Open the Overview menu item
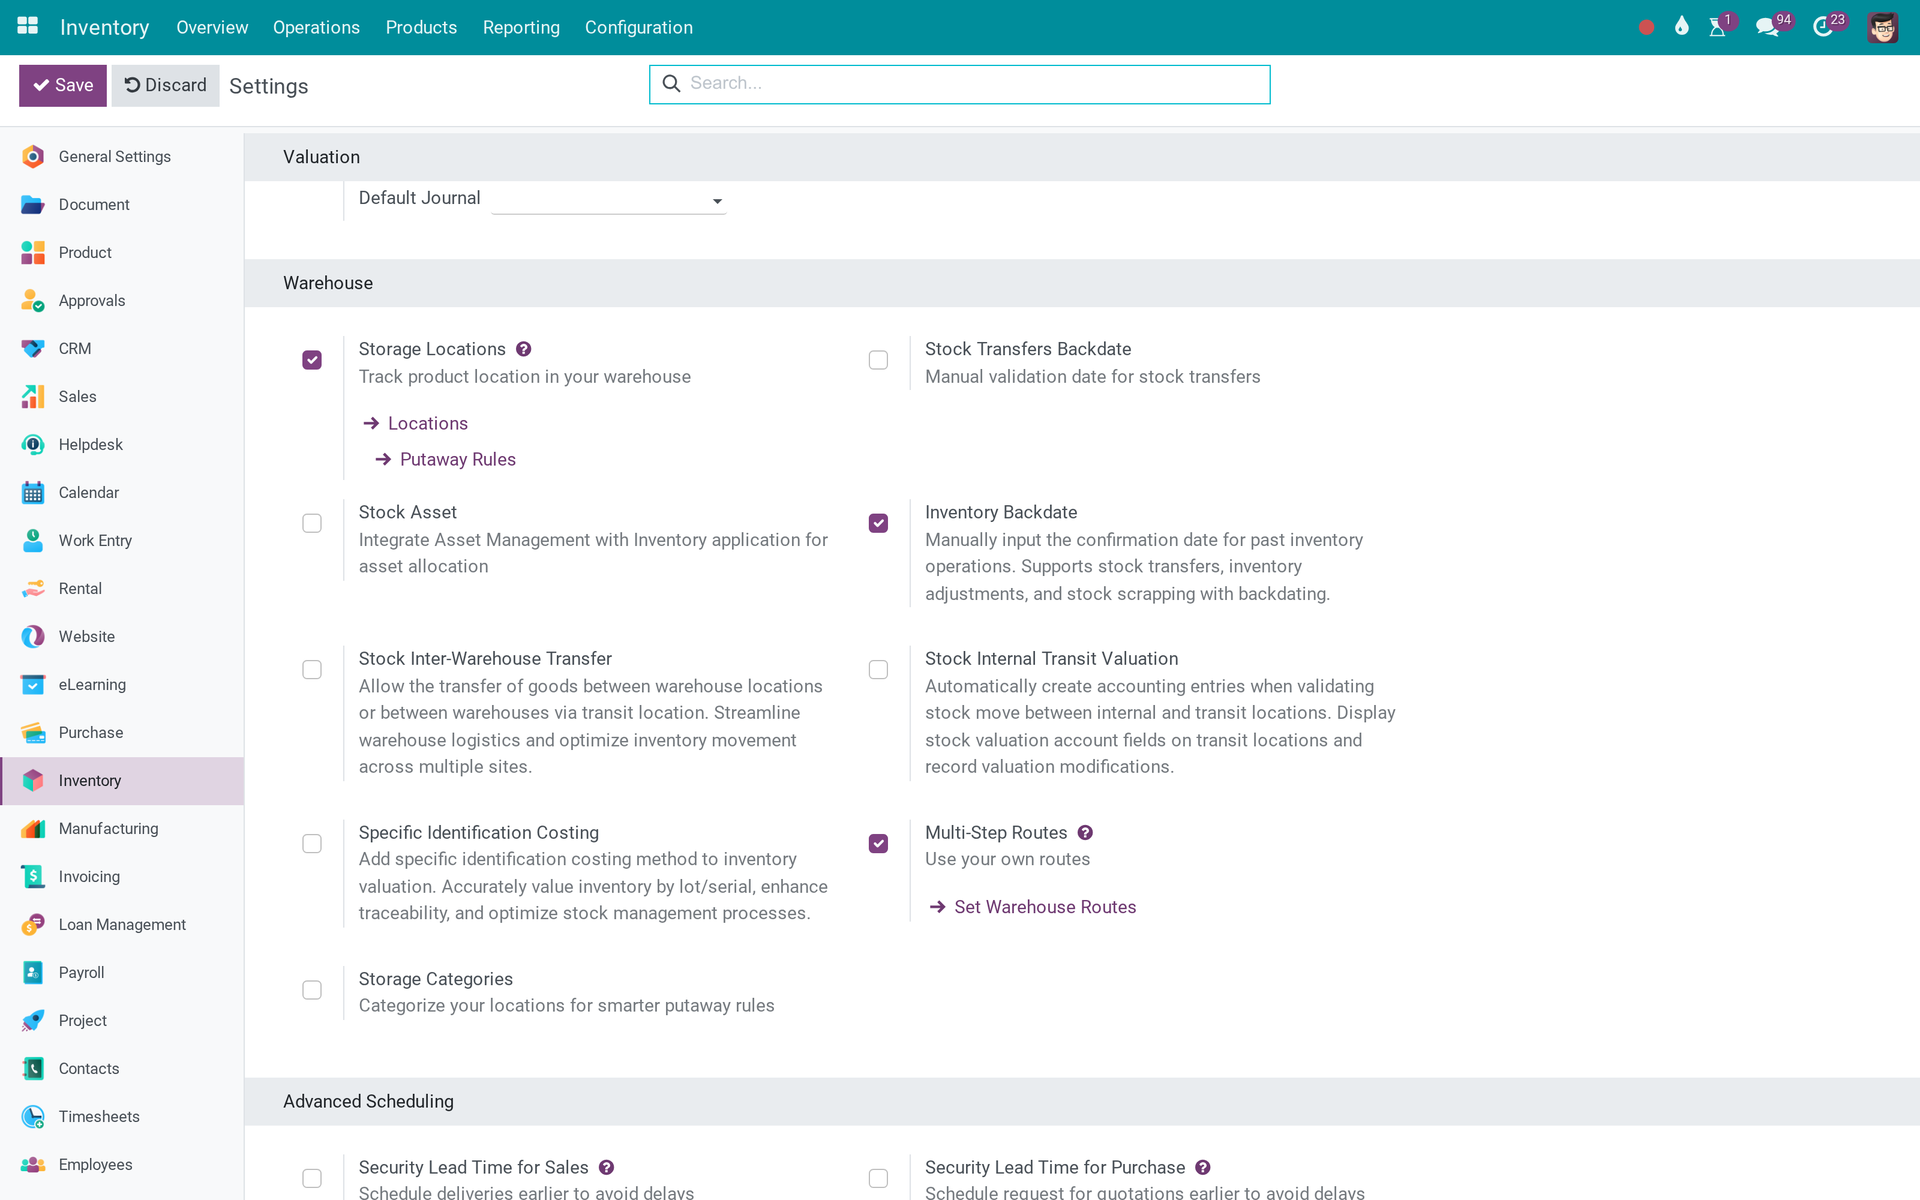Screen dimensions: 1920x1200 coord(212,27)
